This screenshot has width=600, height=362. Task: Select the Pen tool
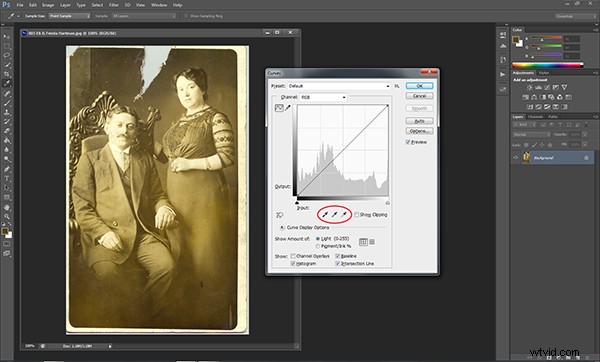click(x=7, y=169)
